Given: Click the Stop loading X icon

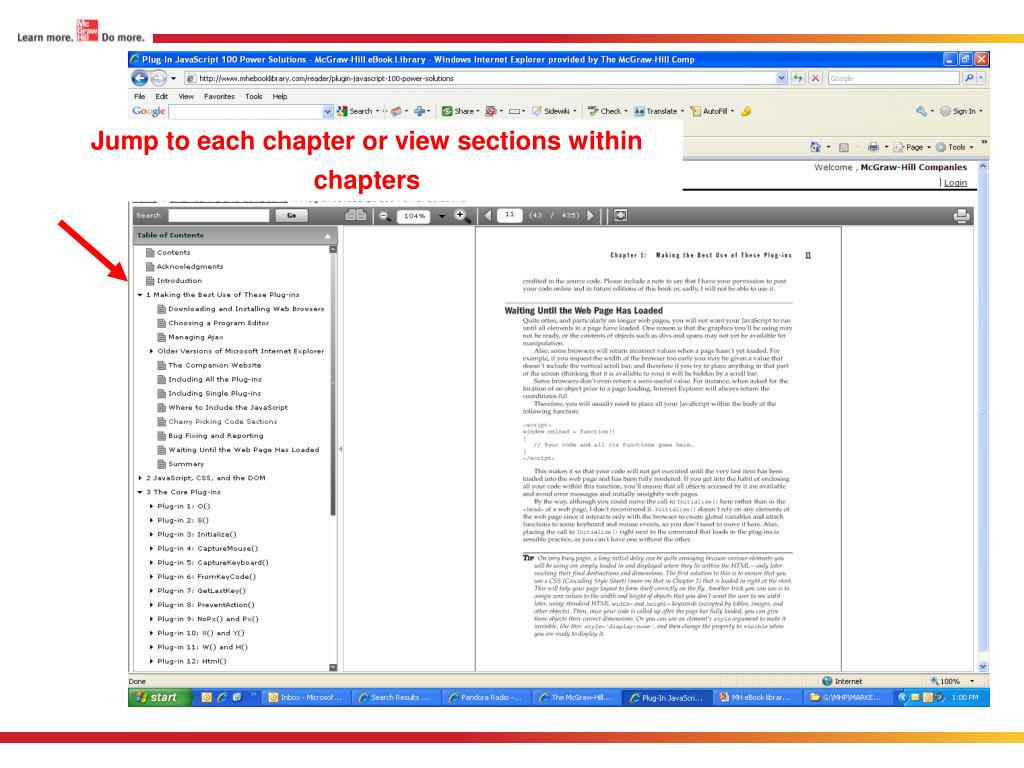Looking at the screenshot, I should (x=816, y=78).
